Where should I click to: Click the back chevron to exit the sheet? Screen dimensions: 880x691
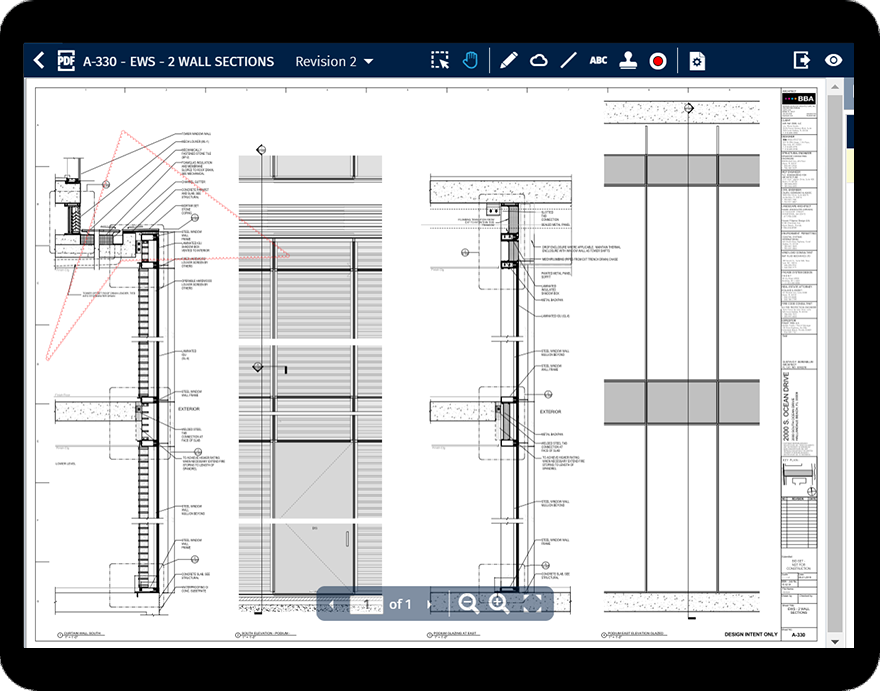[x=39, y=60]
